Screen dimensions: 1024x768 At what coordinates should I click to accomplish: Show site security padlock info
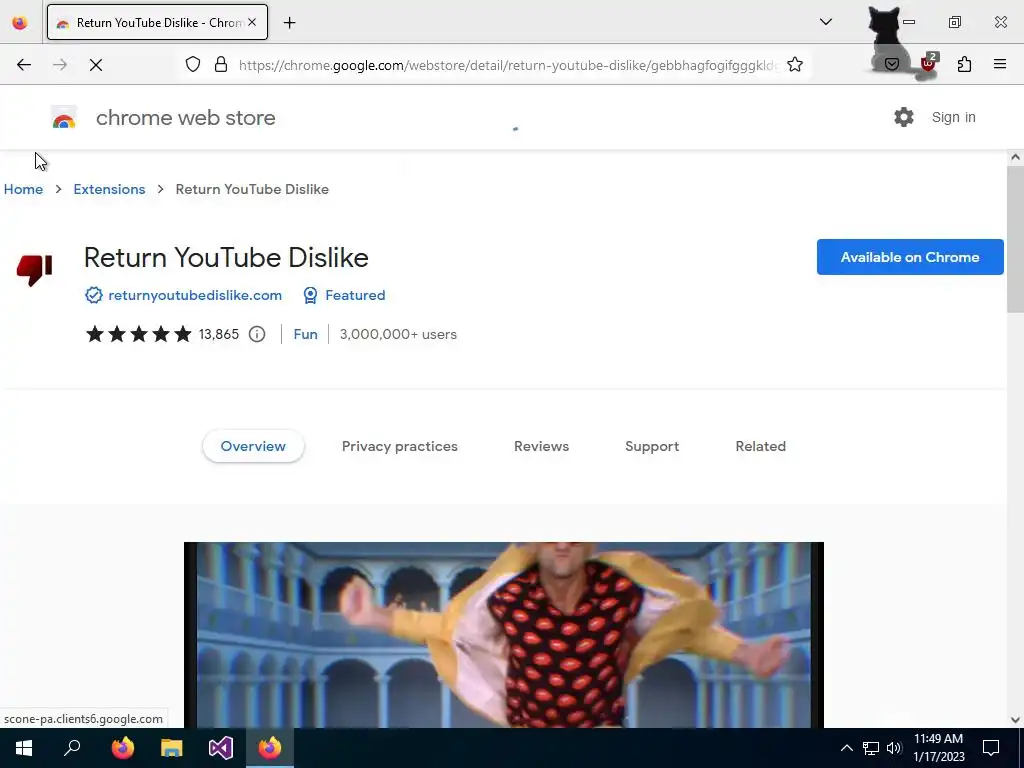(221, 64)
